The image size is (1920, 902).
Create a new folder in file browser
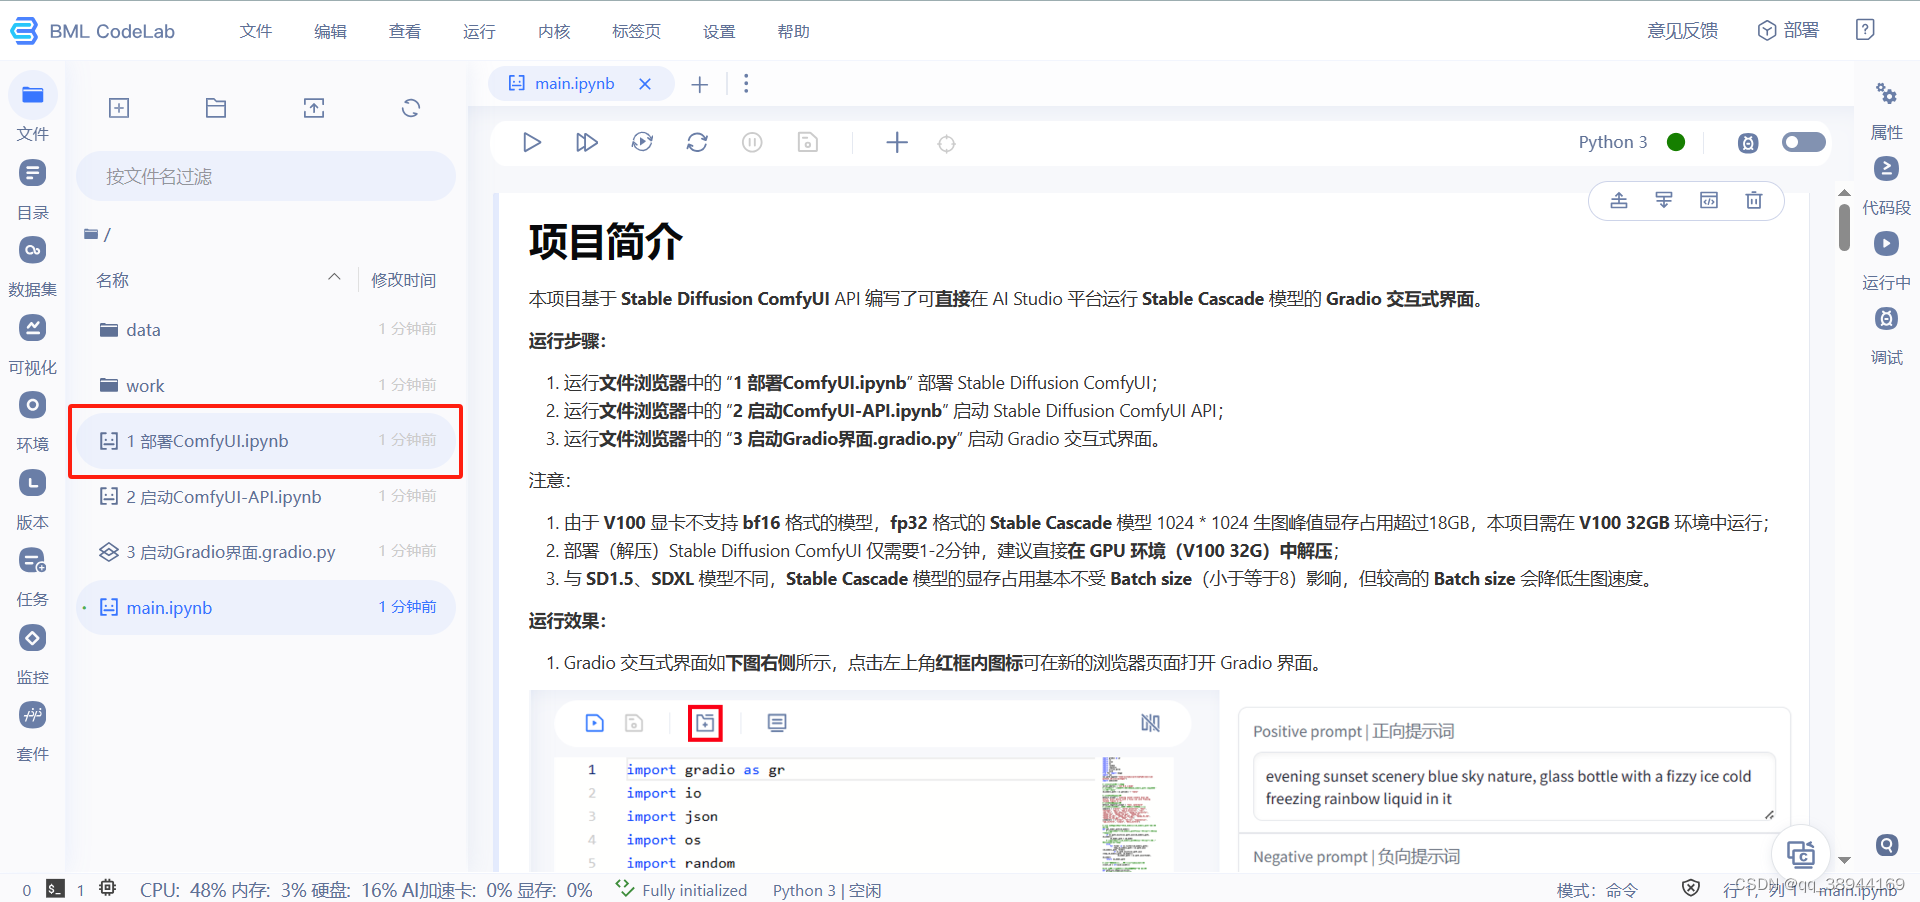coord(216,108)
